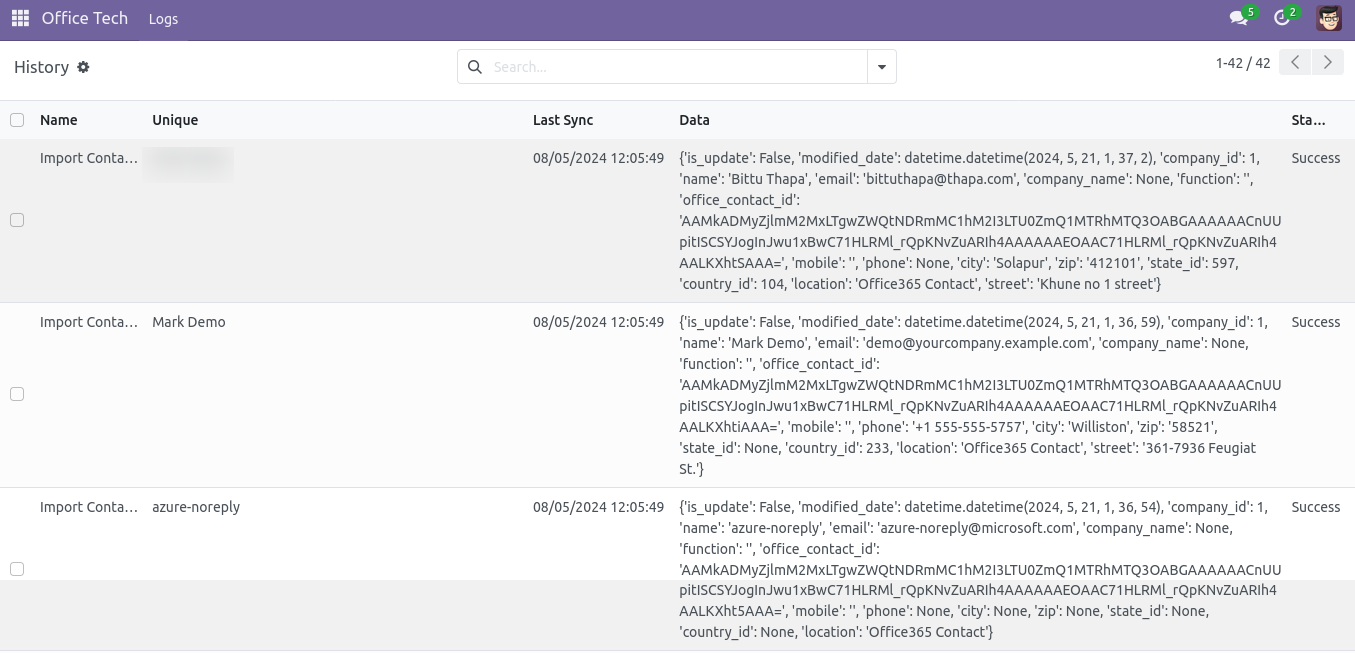Tick the azure-noreply row checkbox

[x=17, y=569]
